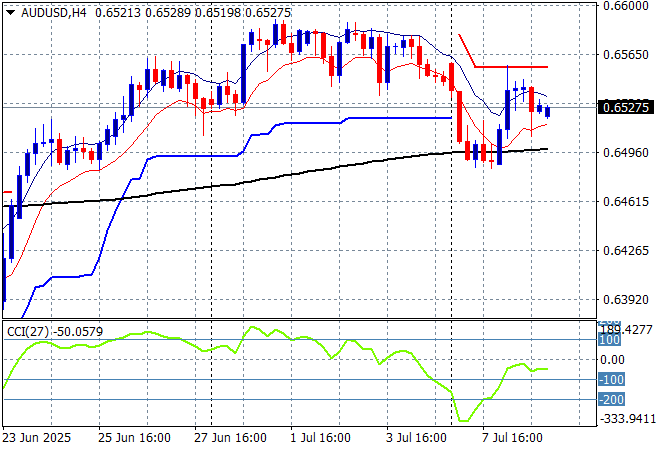Click the CCI -200 level label
The height and width of the screenshot is (450, 660).
[611, 399]
